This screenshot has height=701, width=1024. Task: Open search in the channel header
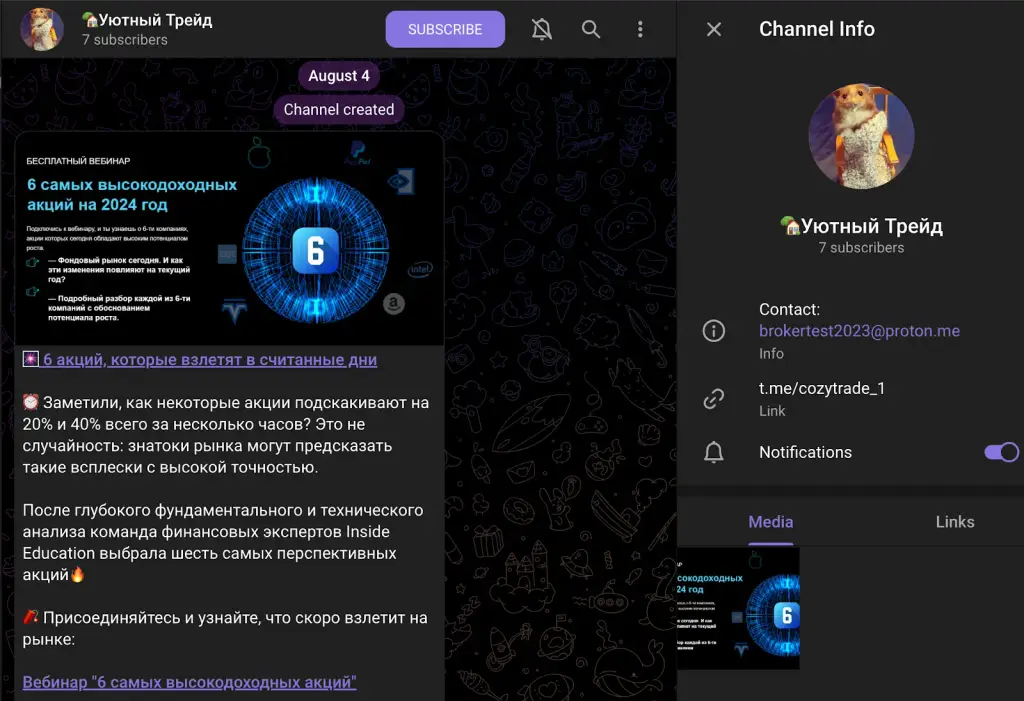tap(590, 29)
